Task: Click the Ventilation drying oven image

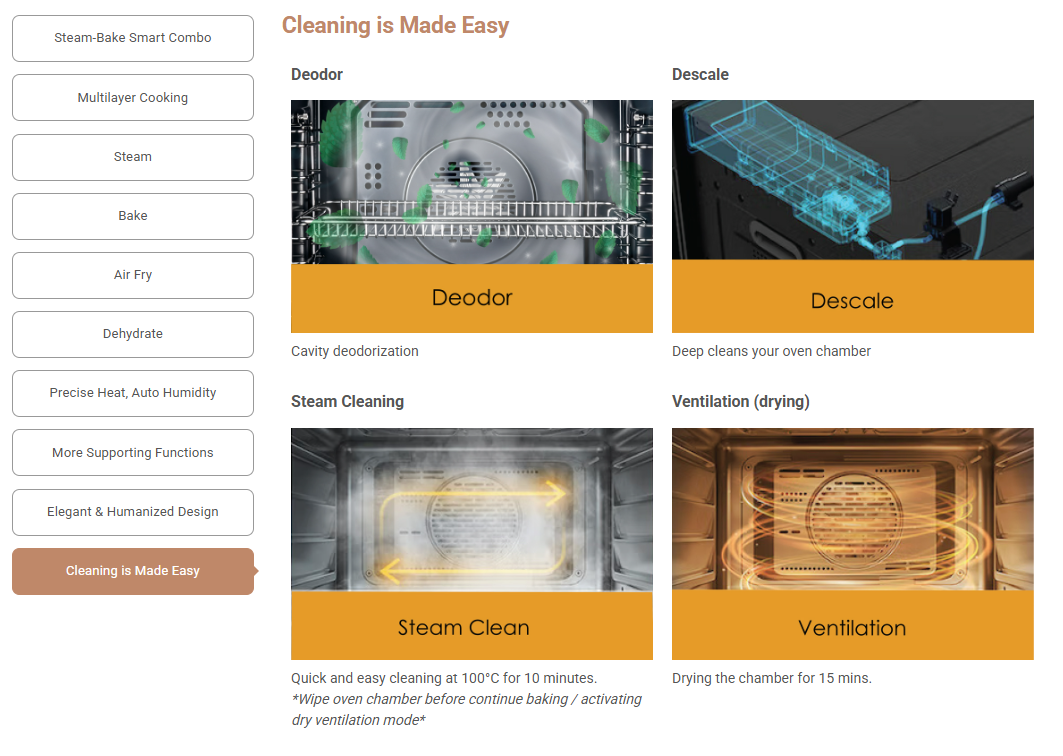Action: pyautogui.click(x=852, y=543)
